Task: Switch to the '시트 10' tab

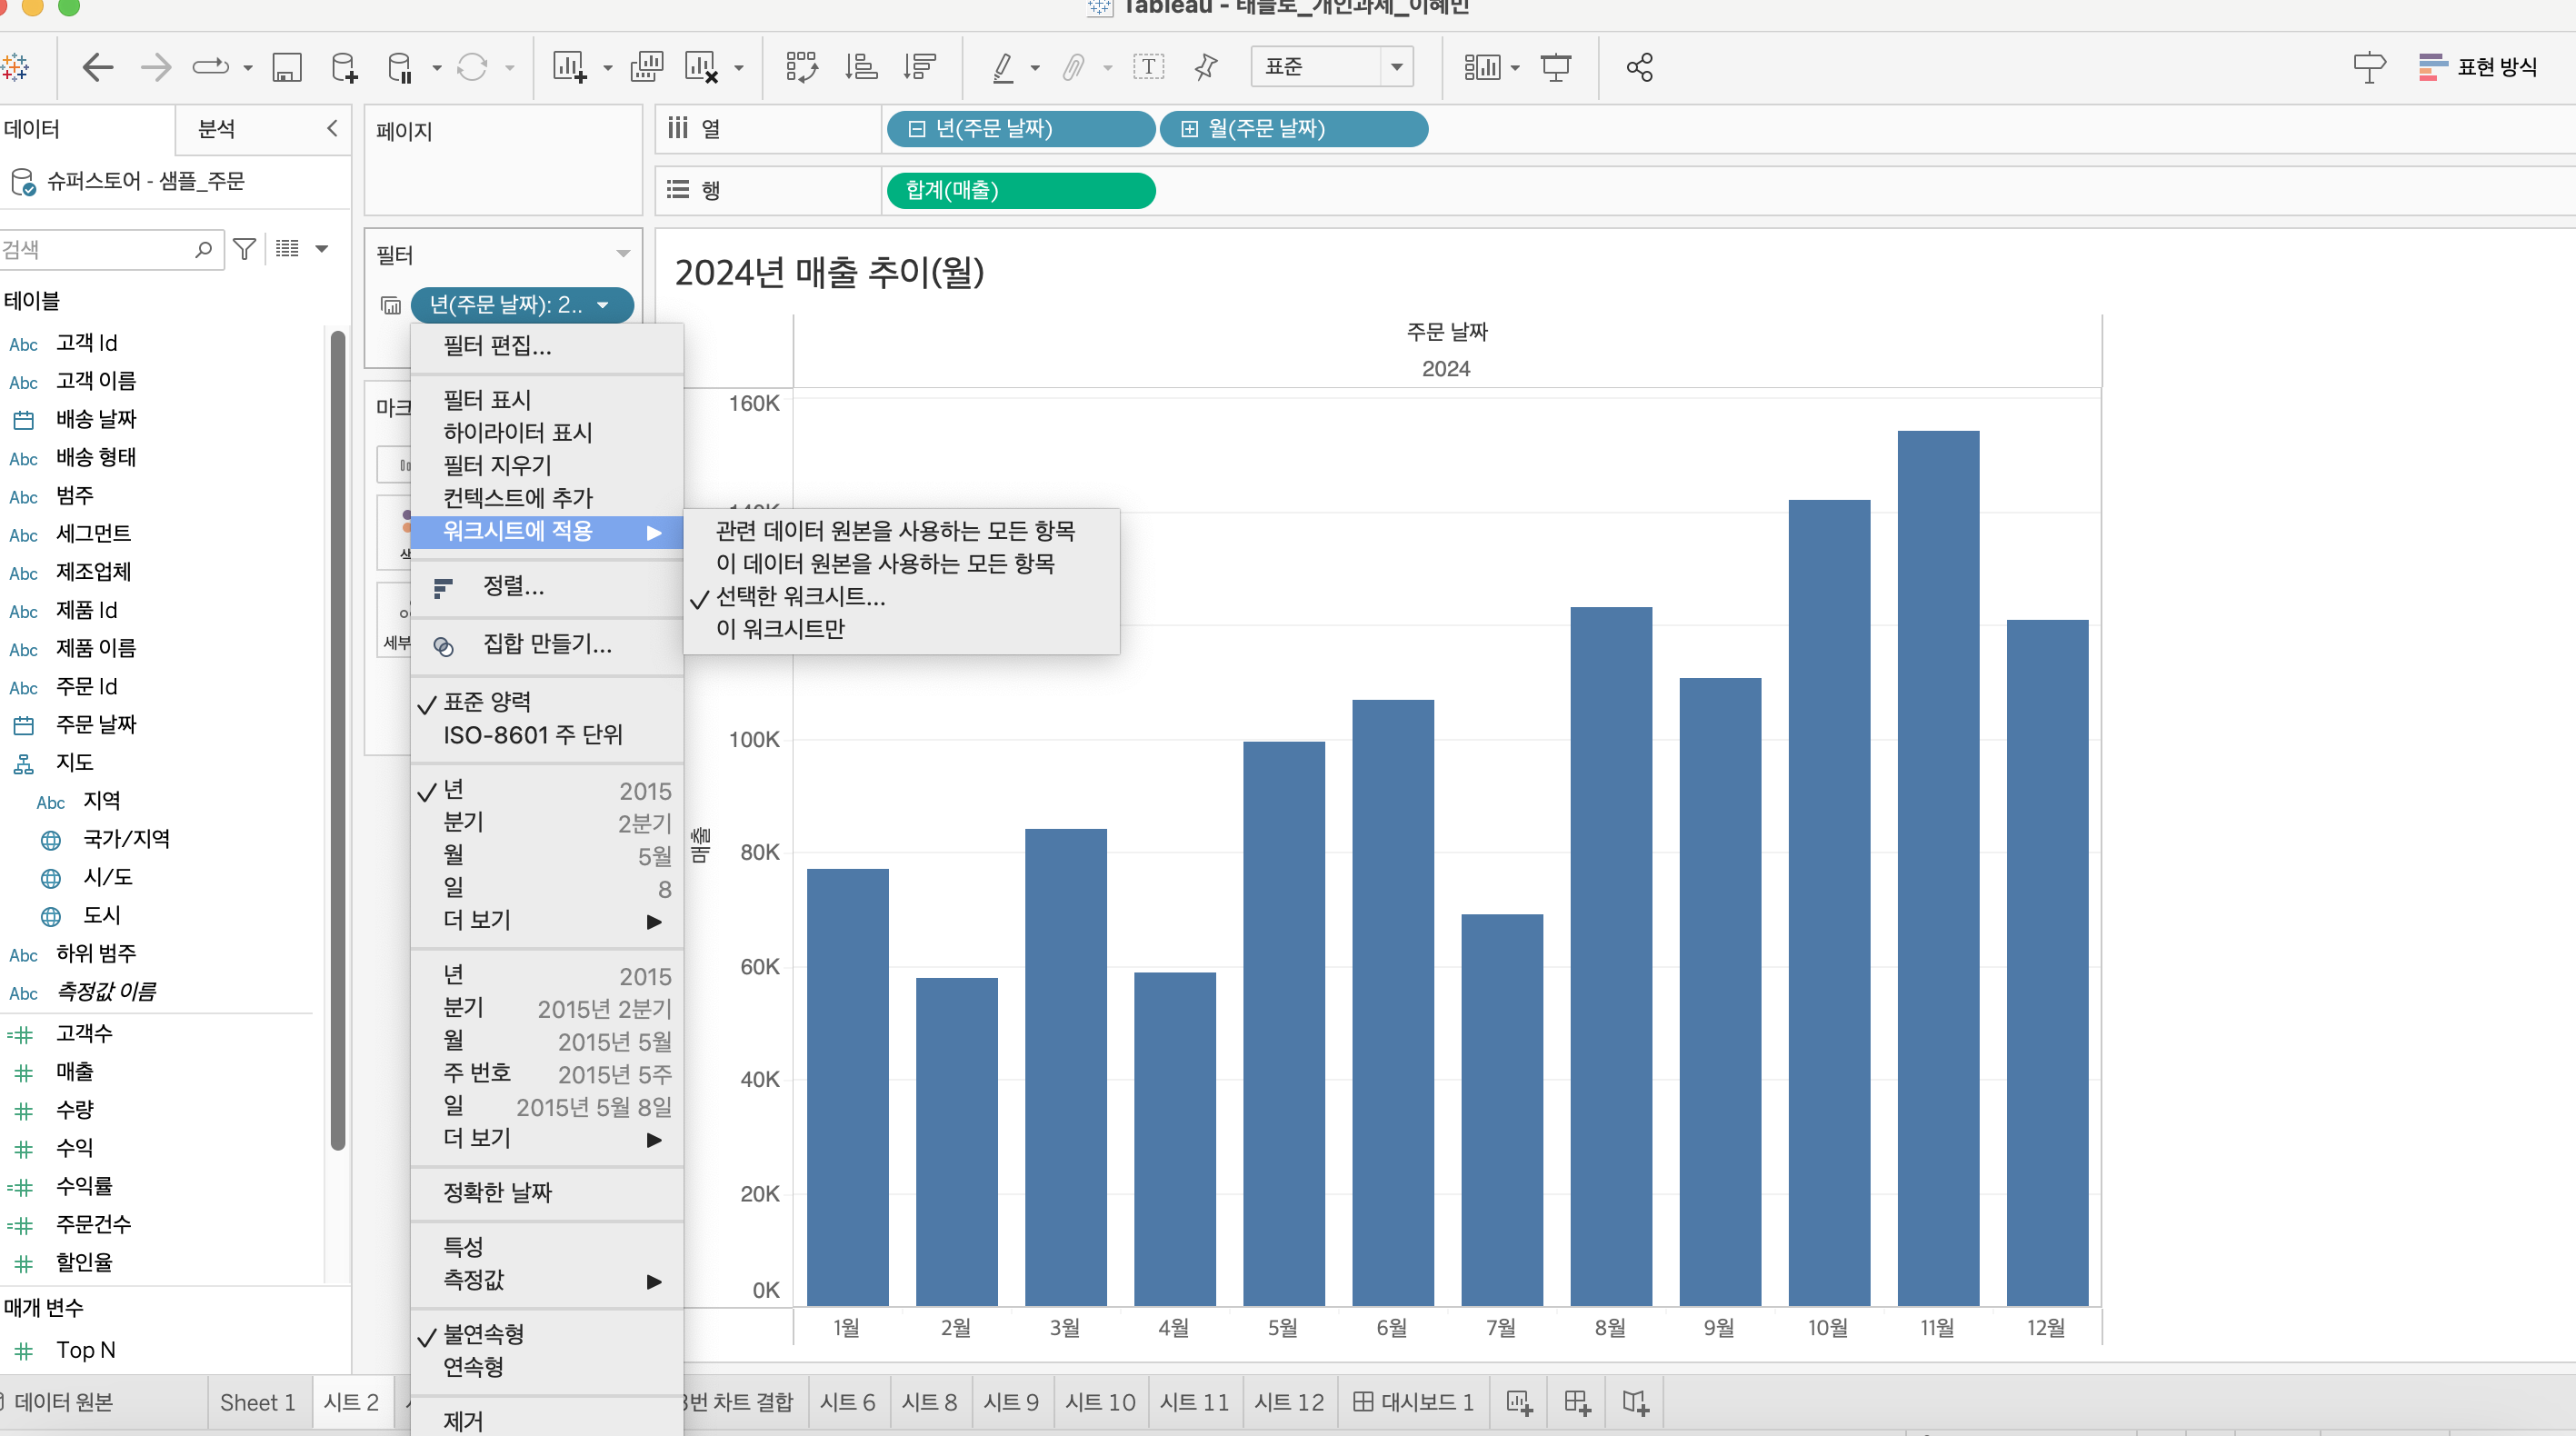Action: pos(1100,1402)
